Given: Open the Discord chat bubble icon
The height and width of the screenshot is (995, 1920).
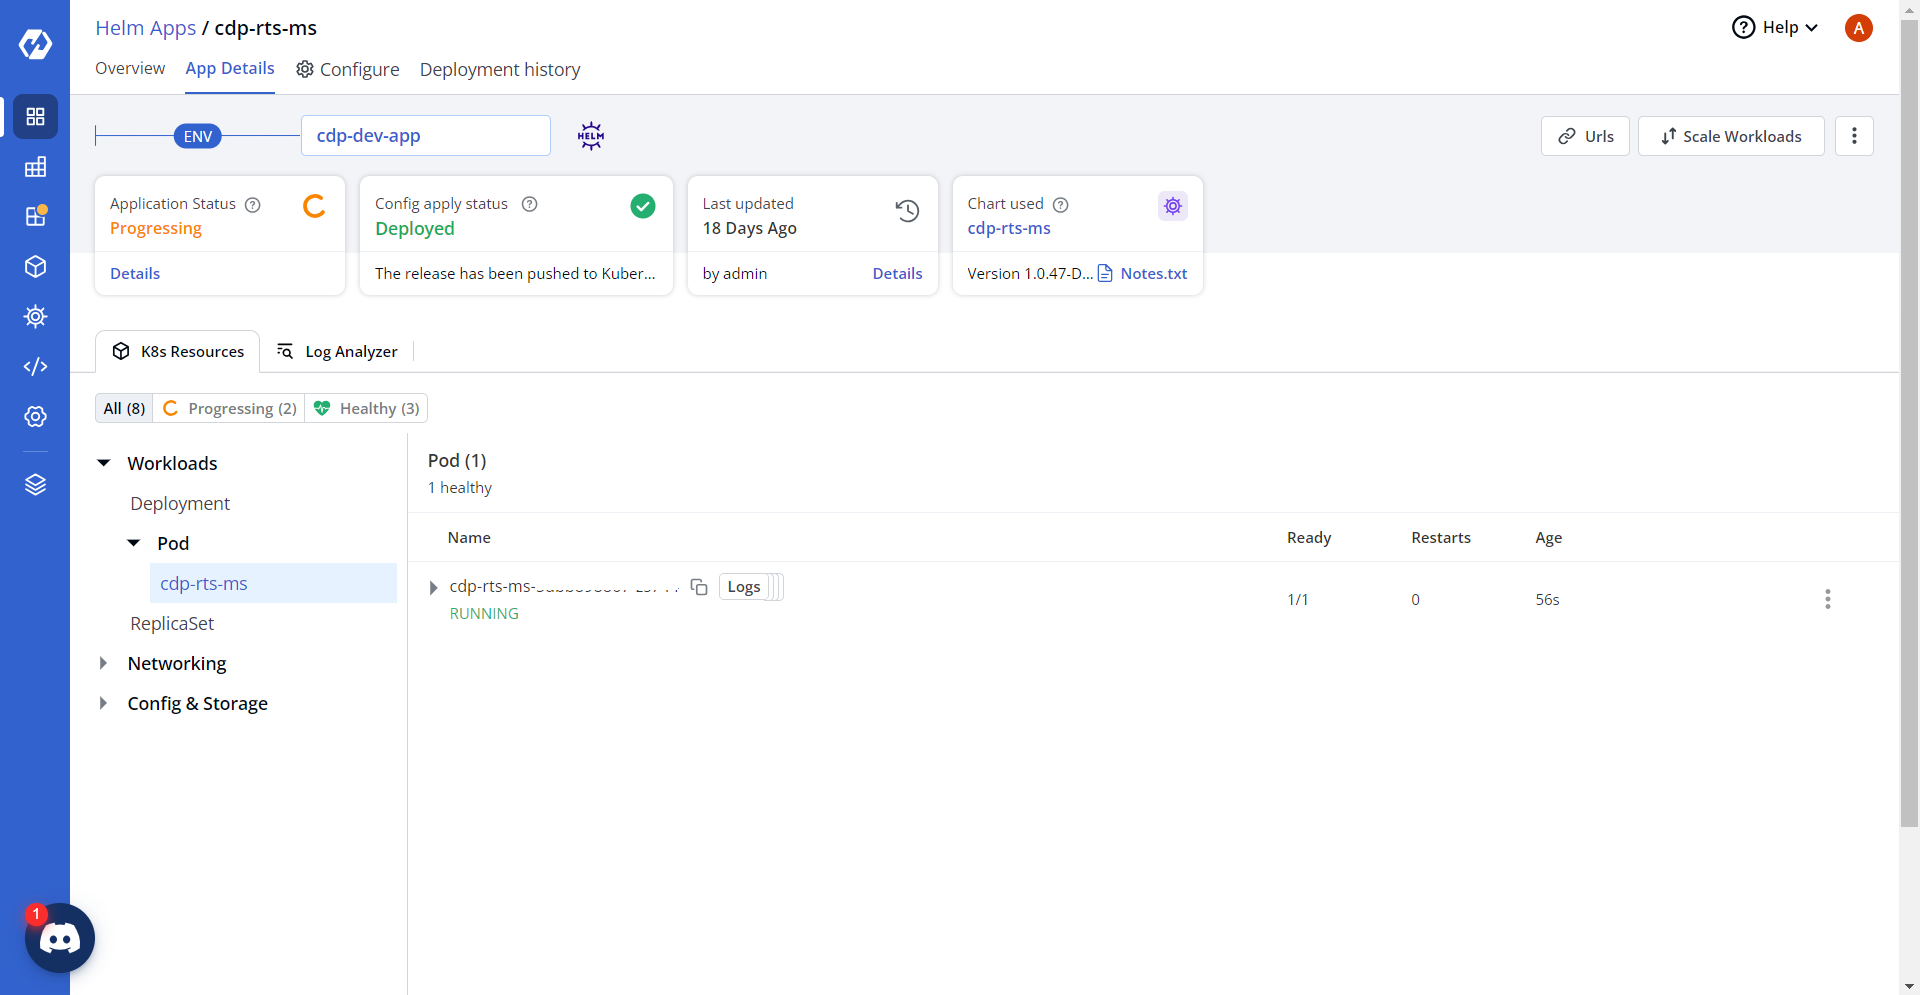Looking at the screenshot, I should coord(60,938).
